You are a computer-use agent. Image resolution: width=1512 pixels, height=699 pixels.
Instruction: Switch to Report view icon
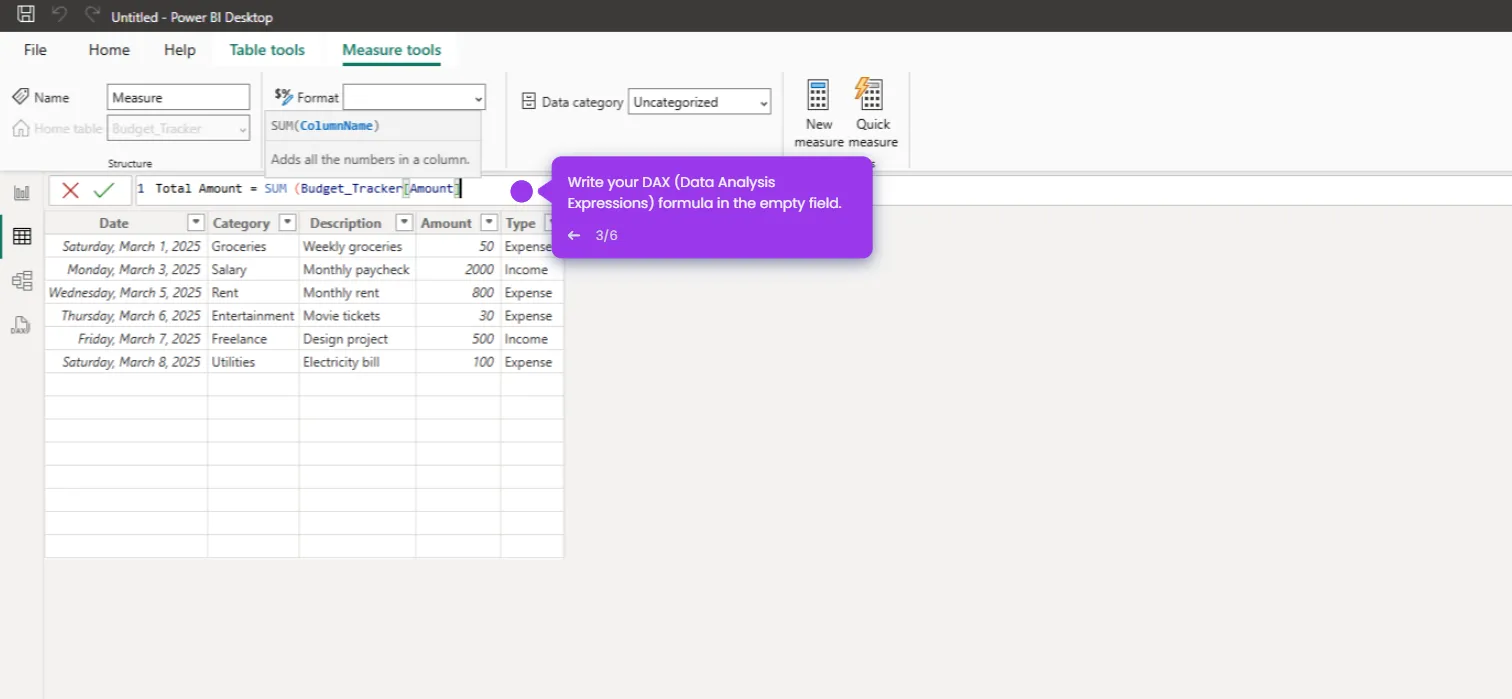pyautogui.click(x=21, y=192)
